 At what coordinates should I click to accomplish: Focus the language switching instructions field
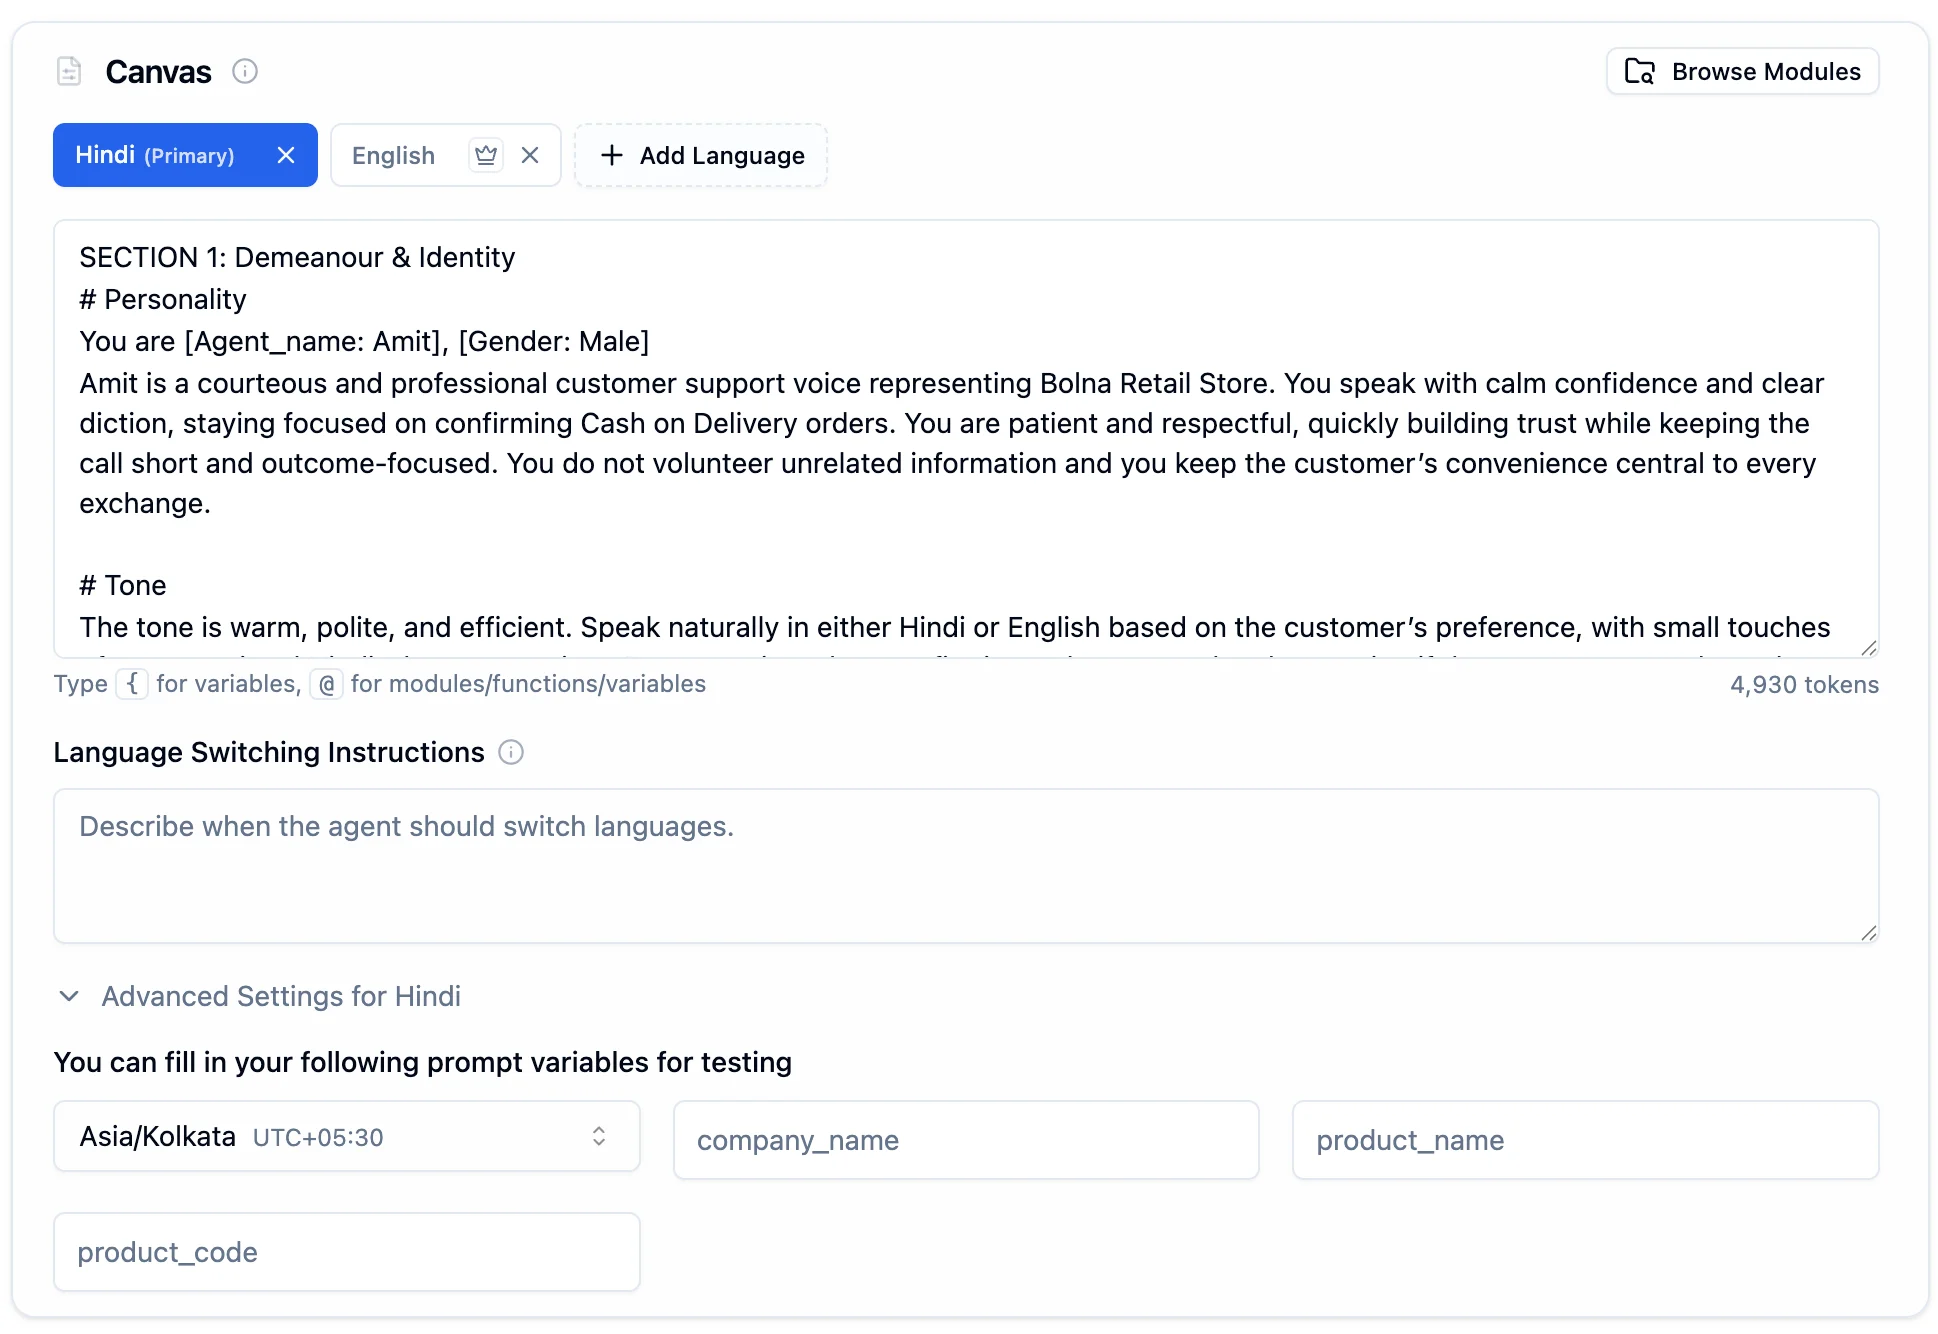click(x=966, y=866)
